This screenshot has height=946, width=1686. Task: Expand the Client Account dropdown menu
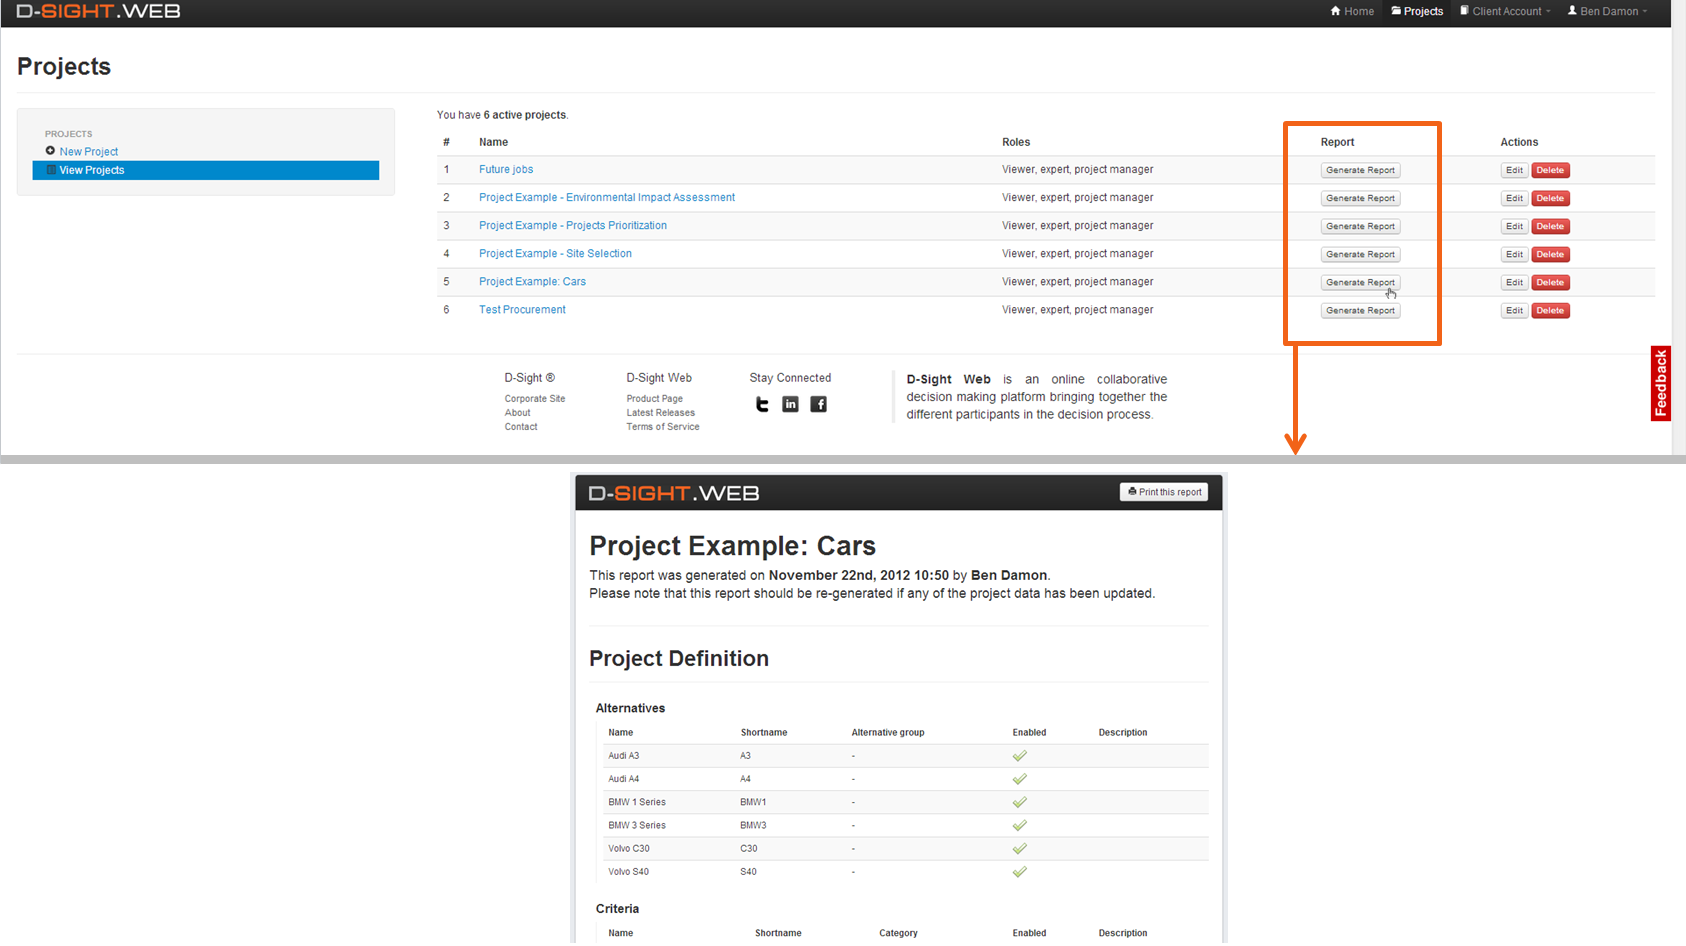click(x=1504, y=11)
